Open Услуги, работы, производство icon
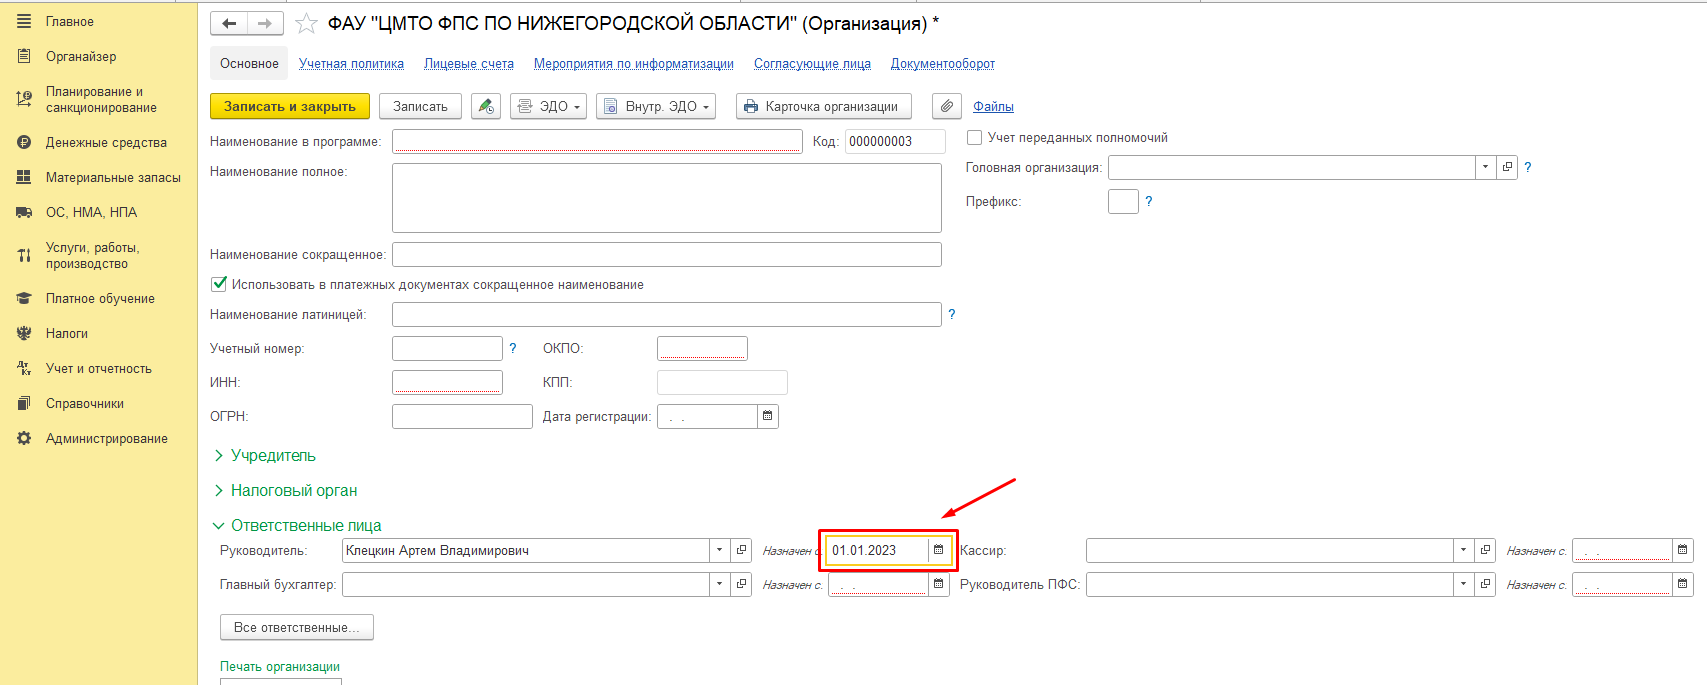Screen dimensions: 1707x685 [x=24, y=255]
